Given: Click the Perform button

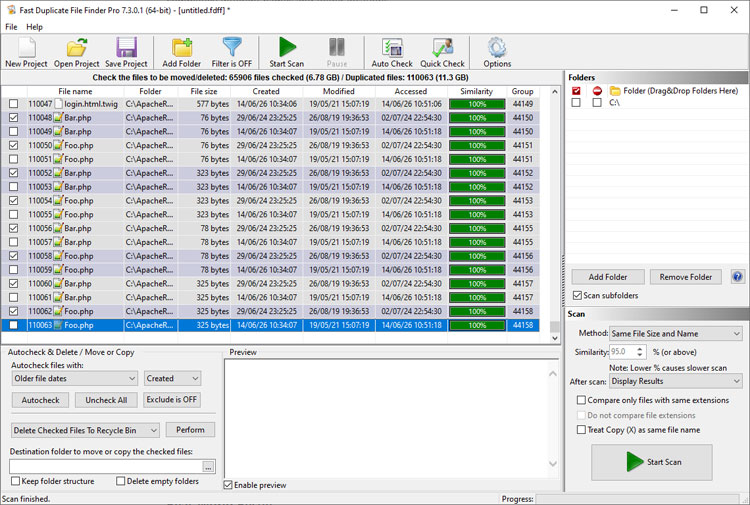Looking at the screenshot, I should click(190, 430).
